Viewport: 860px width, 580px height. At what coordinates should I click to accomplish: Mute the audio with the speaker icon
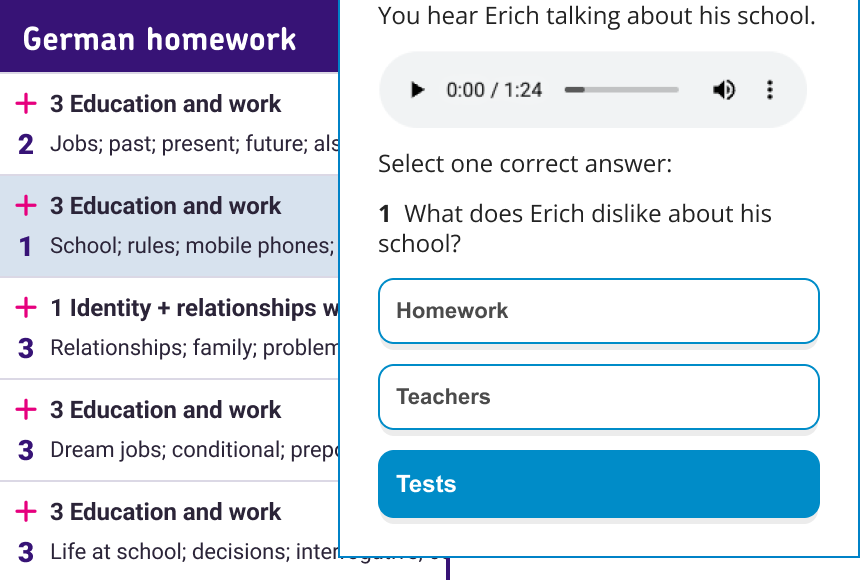(723, 90)
